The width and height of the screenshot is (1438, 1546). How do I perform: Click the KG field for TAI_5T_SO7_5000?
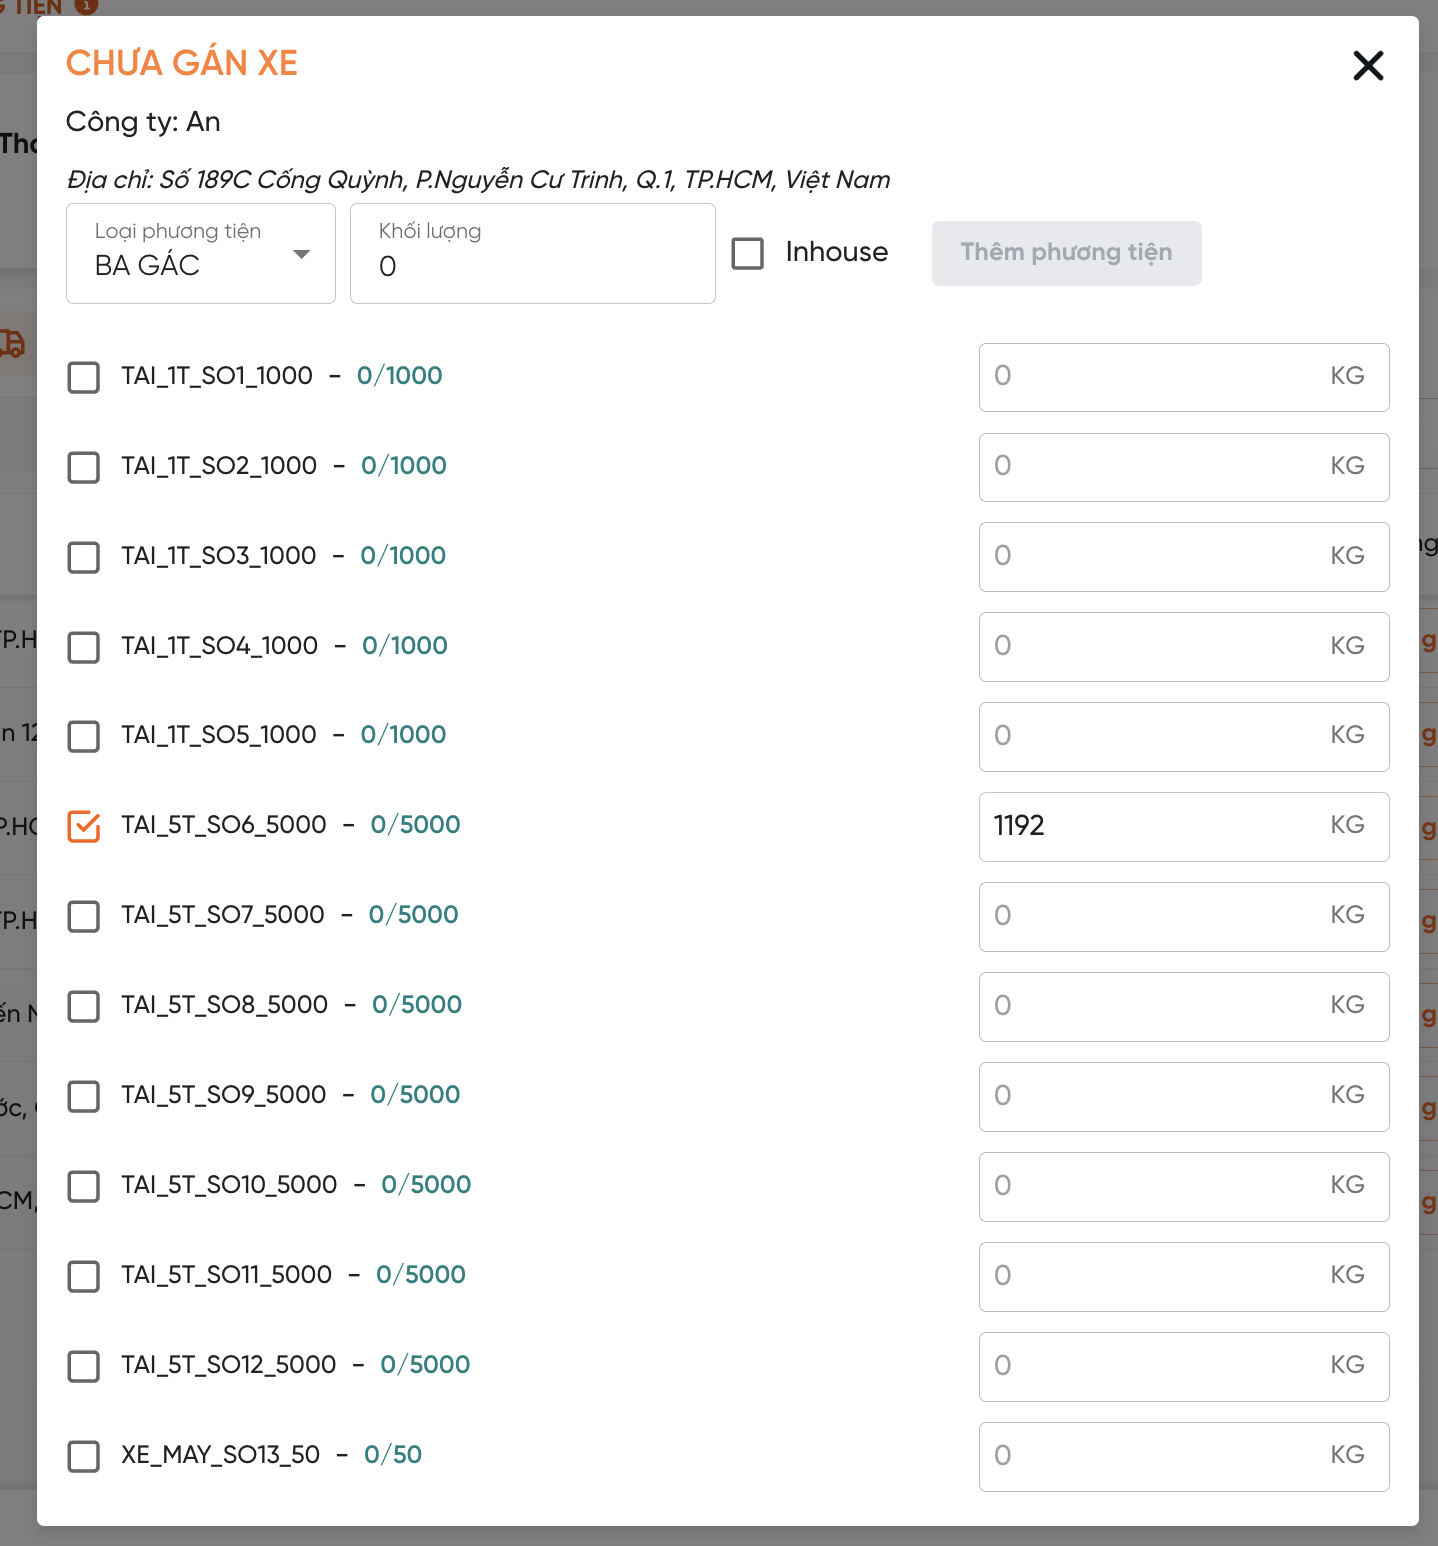(x=1184, y=917)
